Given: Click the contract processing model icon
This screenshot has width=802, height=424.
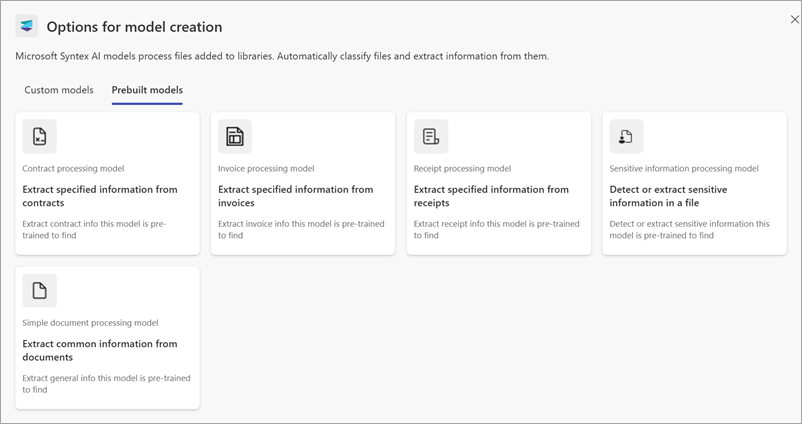Looking at the screenshot, I should pyautogui.click(x=40, y=136).
